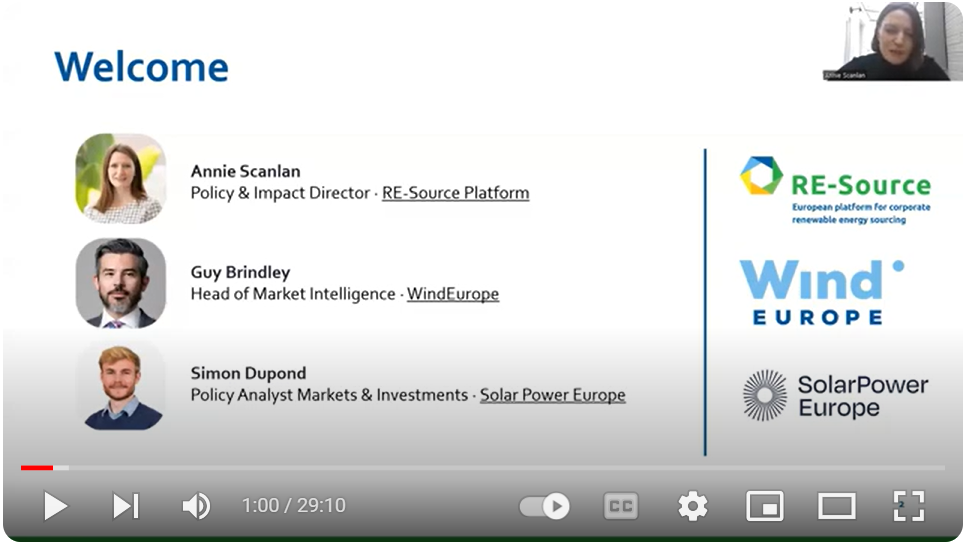Open the settings gear menu
This screenshot has width=967, height=542.
click(693, 506)
